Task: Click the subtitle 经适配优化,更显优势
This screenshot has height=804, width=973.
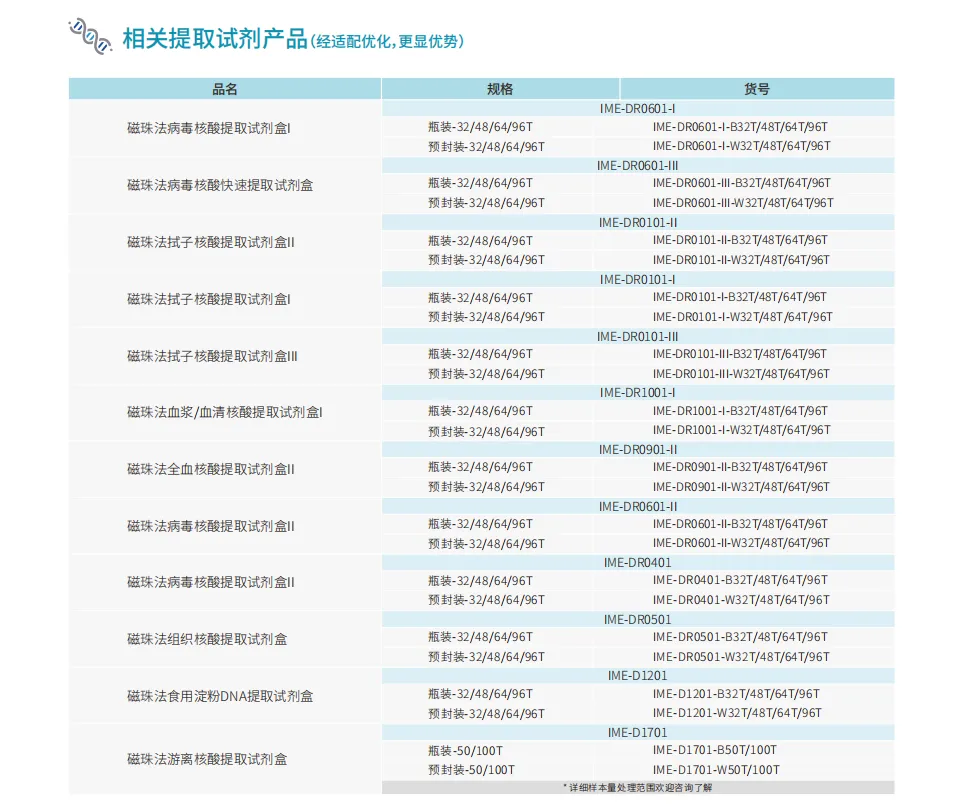Action: coord(386,42)
